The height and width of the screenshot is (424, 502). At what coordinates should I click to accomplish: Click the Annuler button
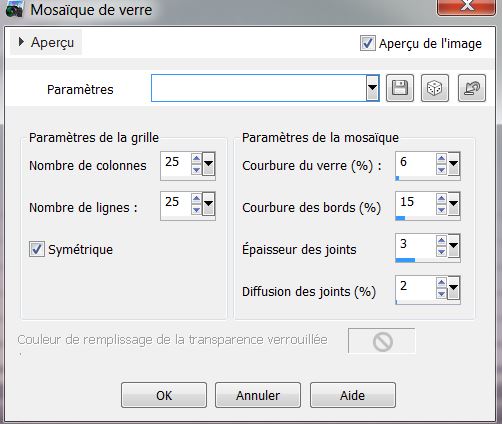pyautogui.click(x=258, y=395)
